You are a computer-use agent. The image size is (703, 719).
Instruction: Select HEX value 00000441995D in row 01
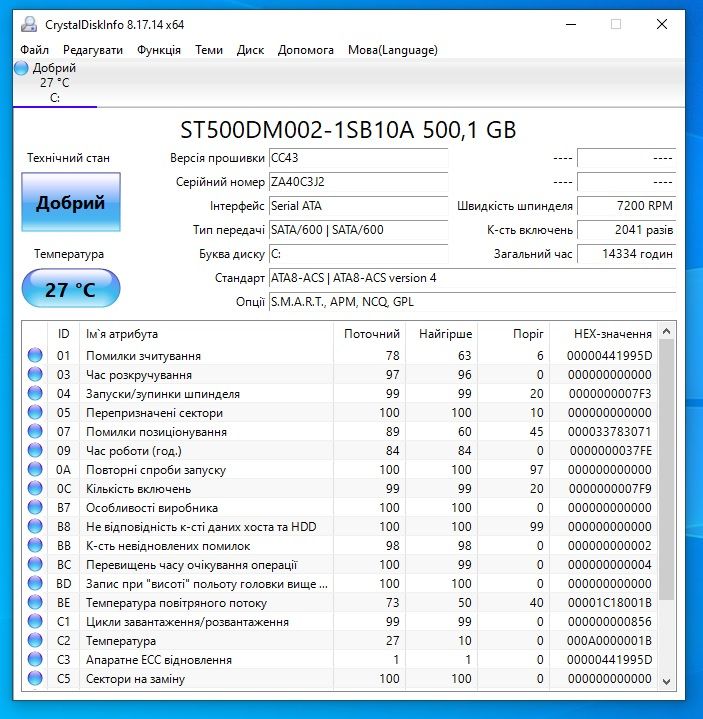(609, 355)
